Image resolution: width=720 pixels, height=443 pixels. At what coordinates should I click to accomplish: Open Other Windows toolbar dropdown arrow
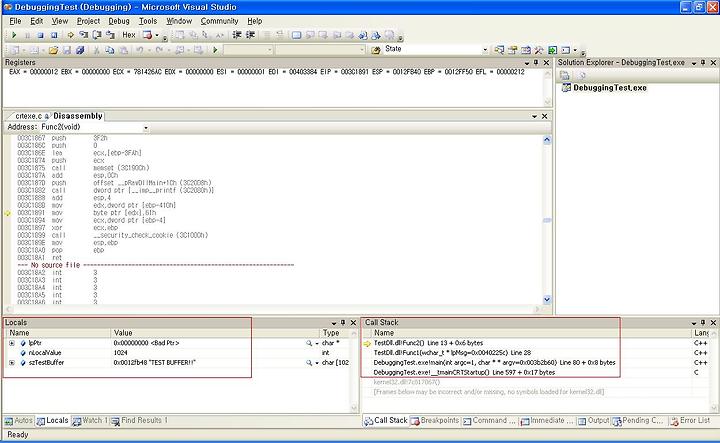coord(575,50)
